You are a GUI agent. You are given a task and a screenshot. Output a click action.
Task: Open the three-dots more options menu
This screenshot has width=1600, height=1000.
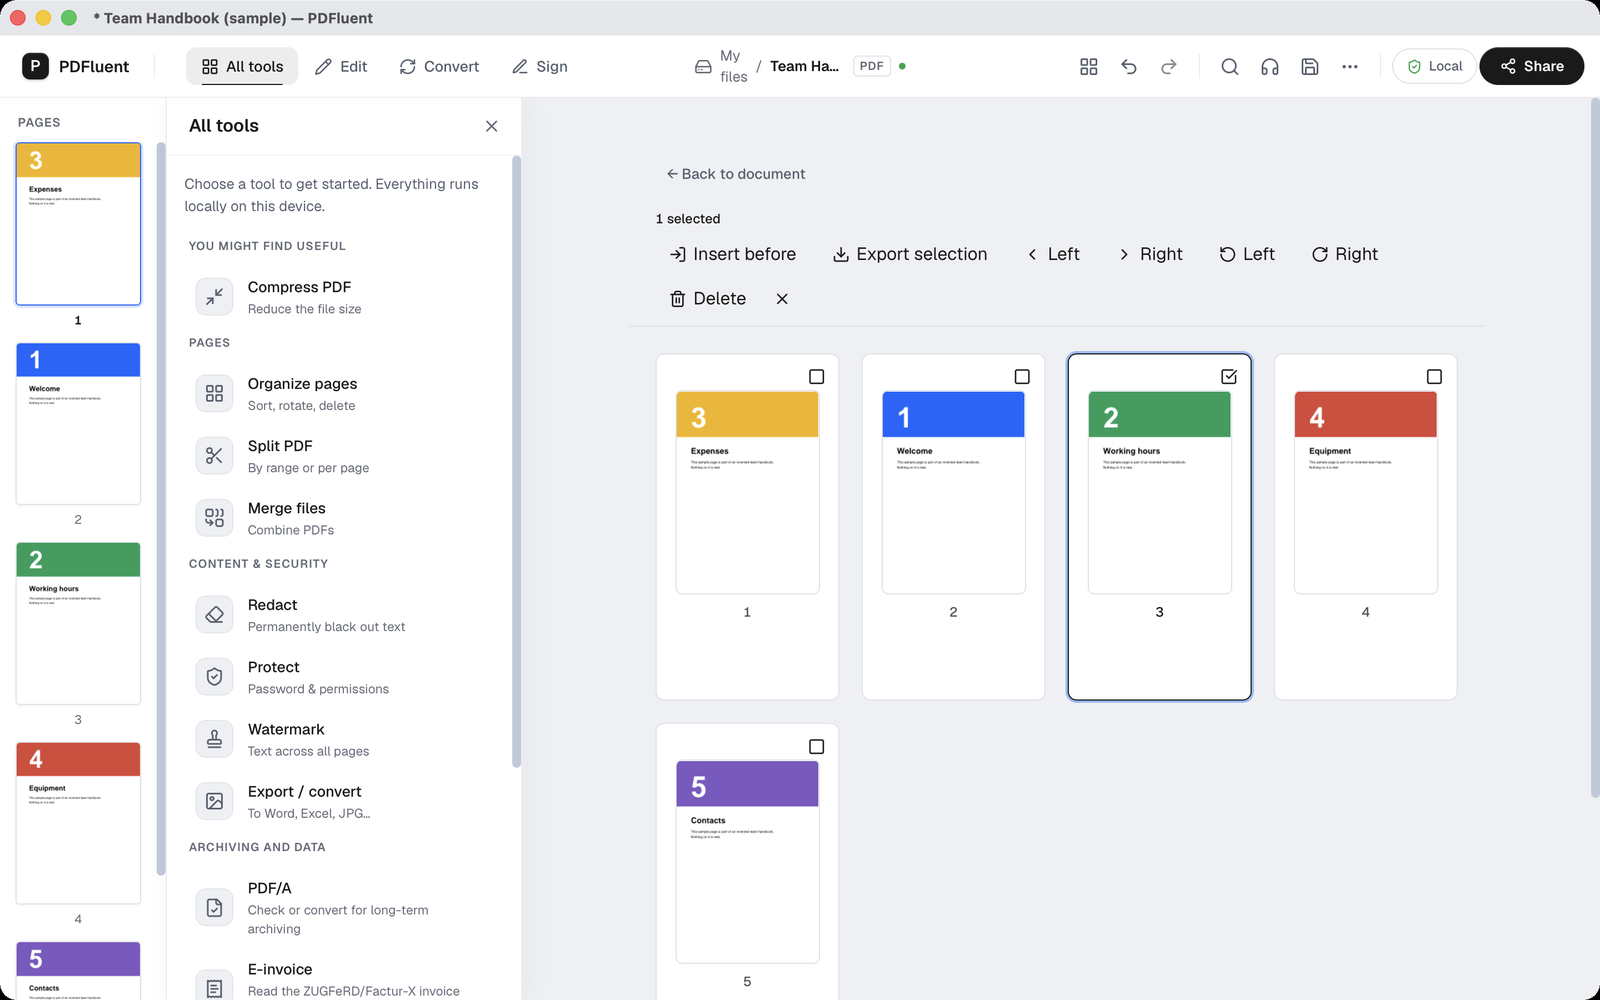(1350, 66)
